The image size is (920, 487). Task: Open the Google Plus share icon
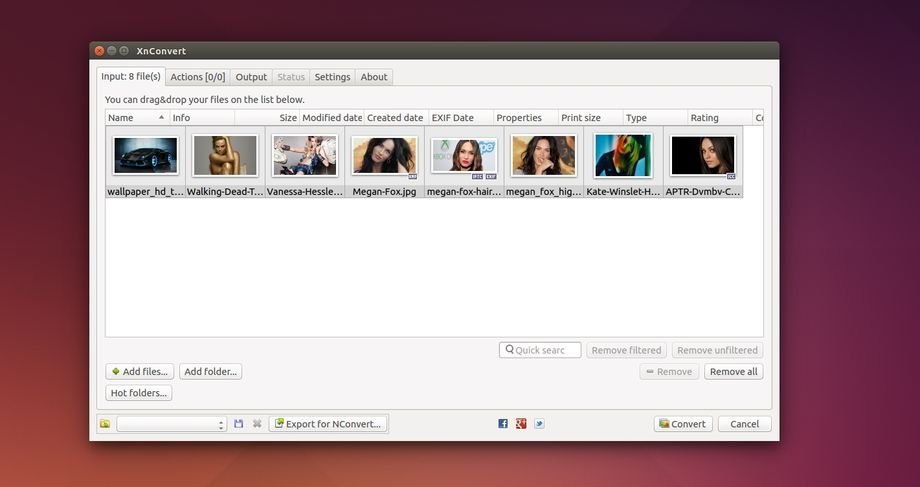pos(521,424)
